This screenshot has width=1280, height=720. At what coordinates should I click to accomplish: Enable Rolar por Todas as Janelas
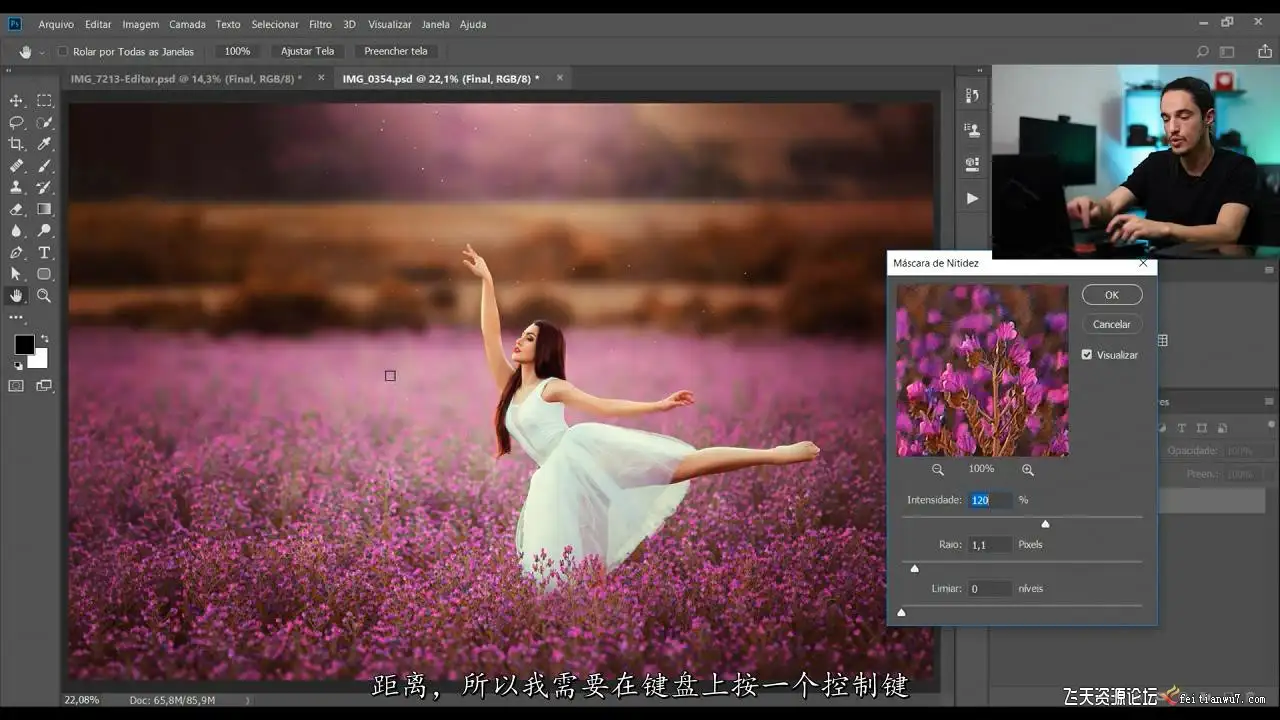[62, 51]
